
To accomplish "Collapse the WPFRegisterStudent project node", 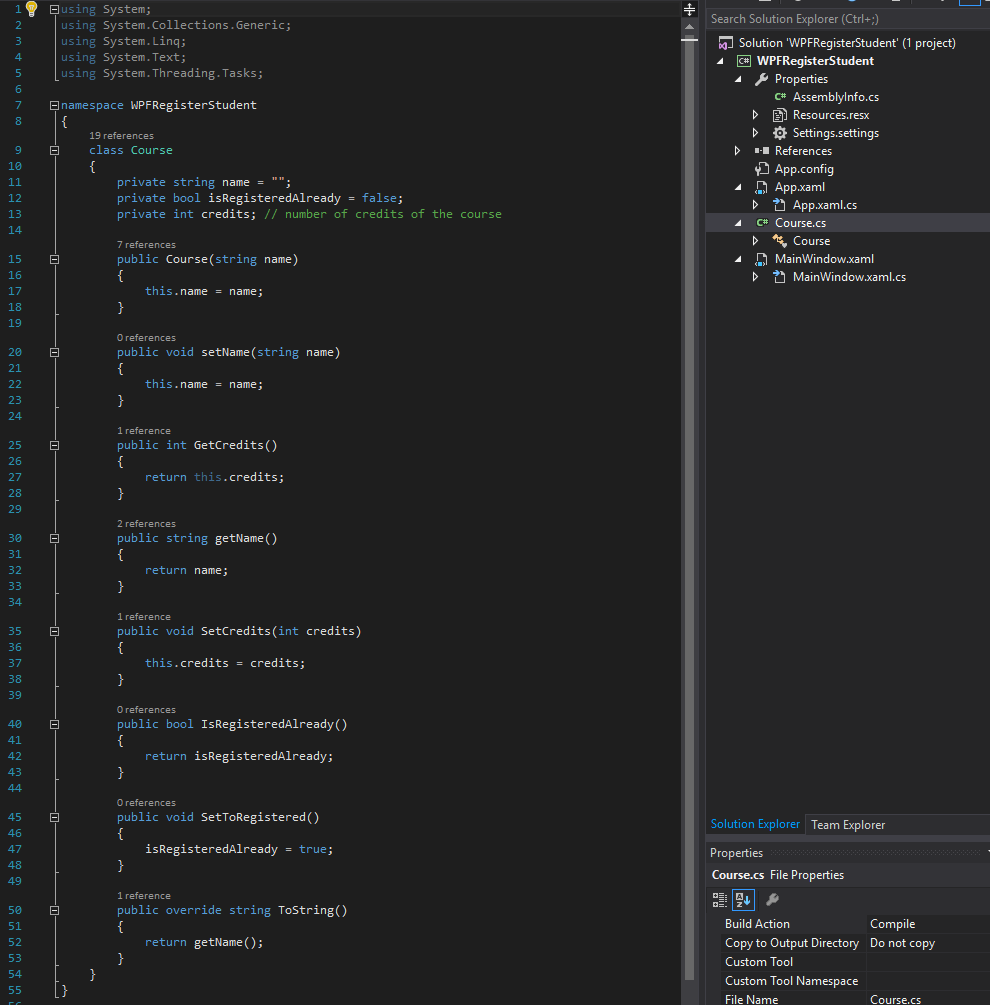I will [720, 61].
